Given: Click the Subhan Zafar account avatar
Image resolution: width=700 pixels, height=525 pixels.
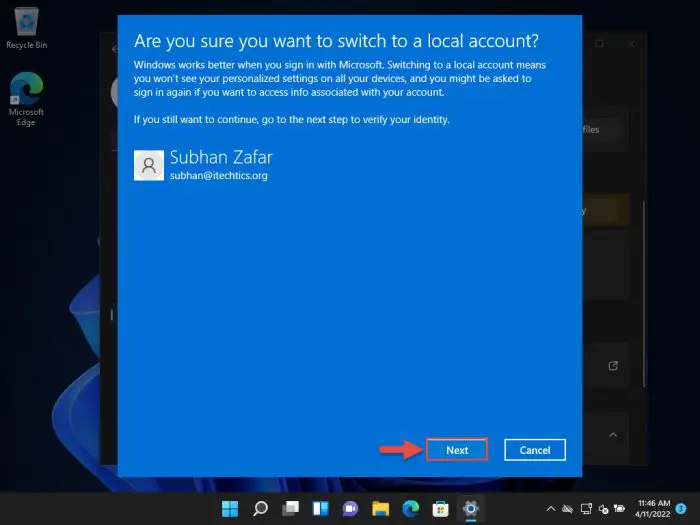Looking at the screenshot, I should (148, 165).
